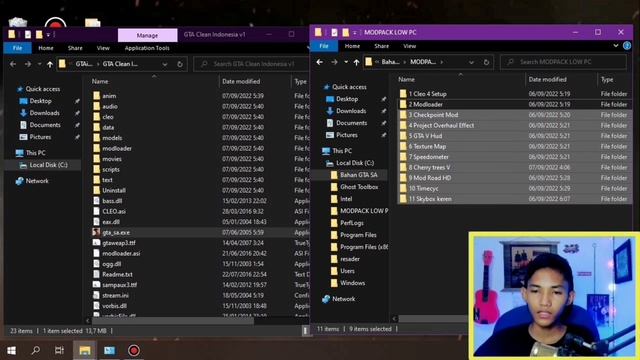Select 1 Cleo 4 Setup folder
The width and height of the screenshot is (640, 360).
pyautogui.click(x=427, y=94)
